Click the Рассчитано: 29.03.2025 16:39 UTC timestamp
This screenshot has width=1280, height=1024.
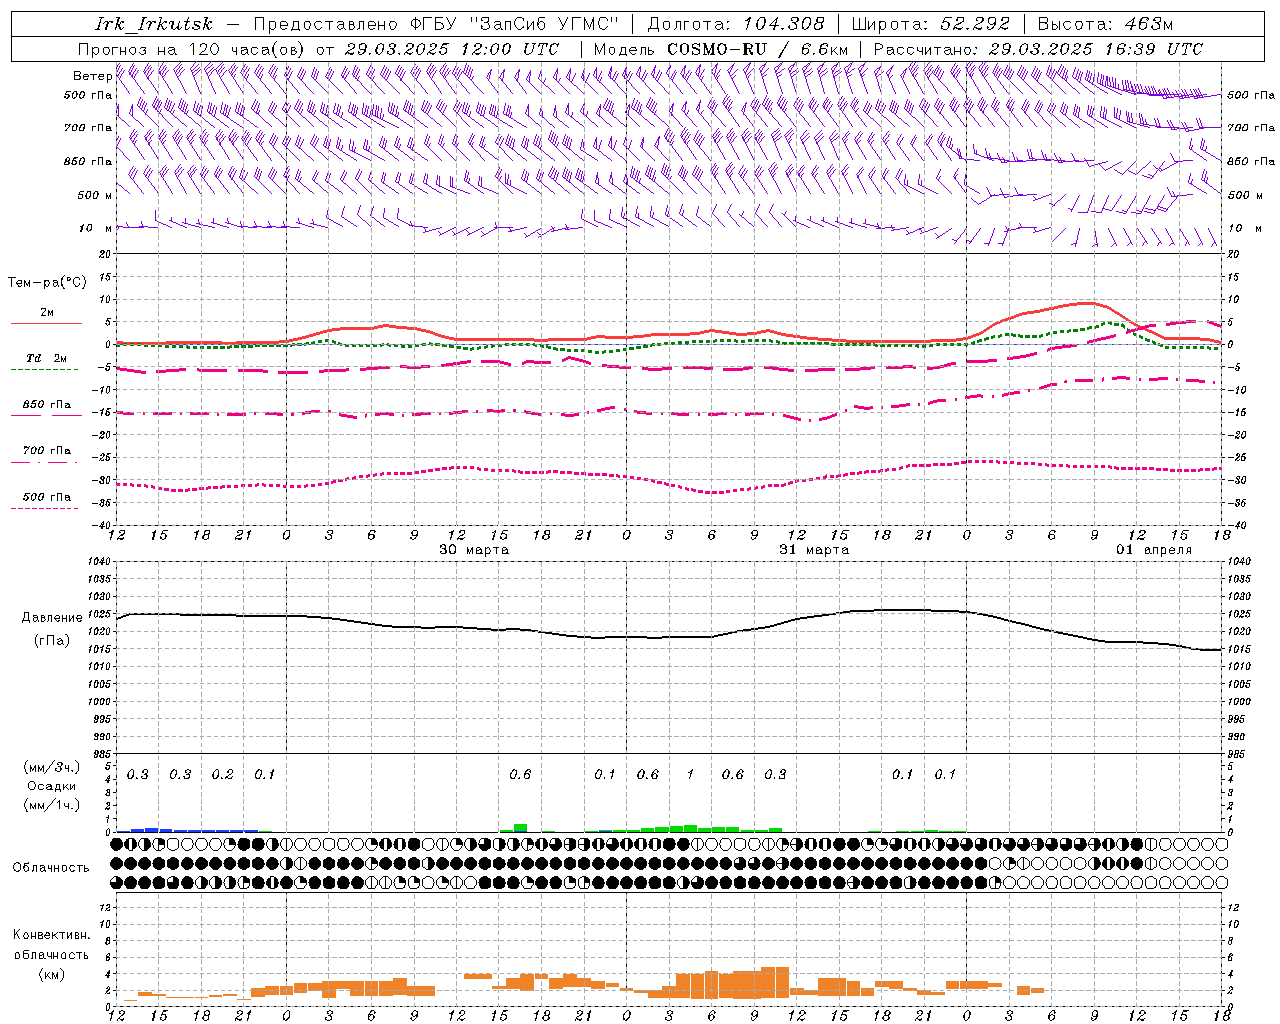pyautogui.click(x=1038, y=49)
